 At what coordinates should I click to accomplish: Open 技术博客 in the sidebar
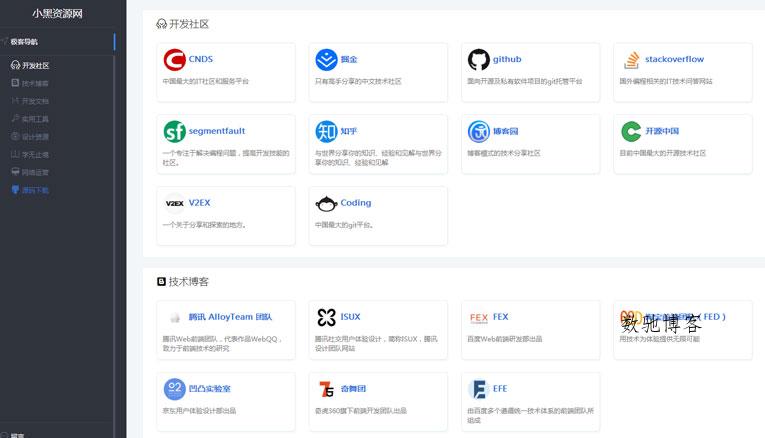click(30, 83)
